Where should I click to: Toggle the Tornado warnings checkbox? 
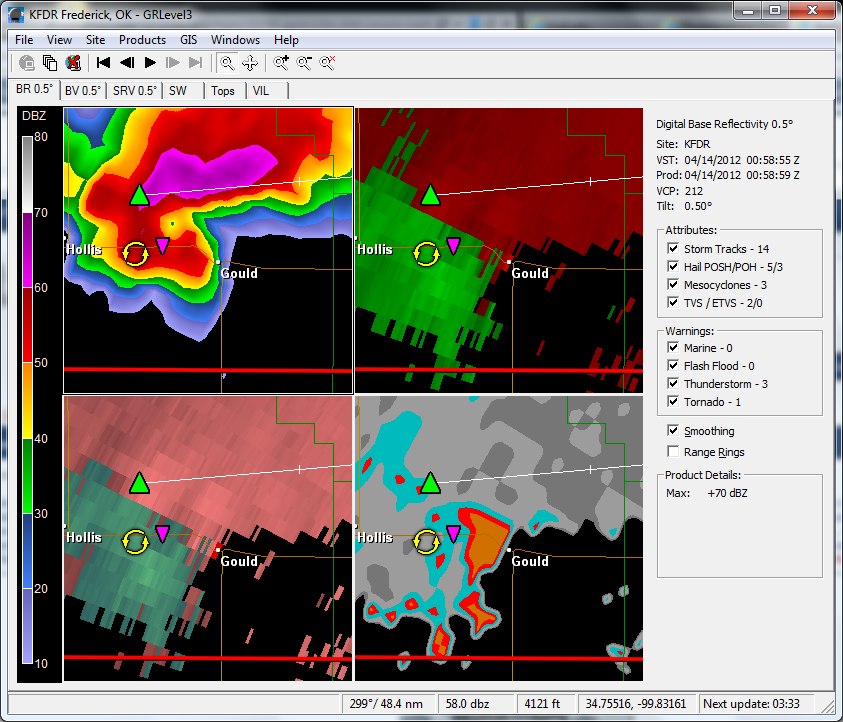(x=673, y=402)
